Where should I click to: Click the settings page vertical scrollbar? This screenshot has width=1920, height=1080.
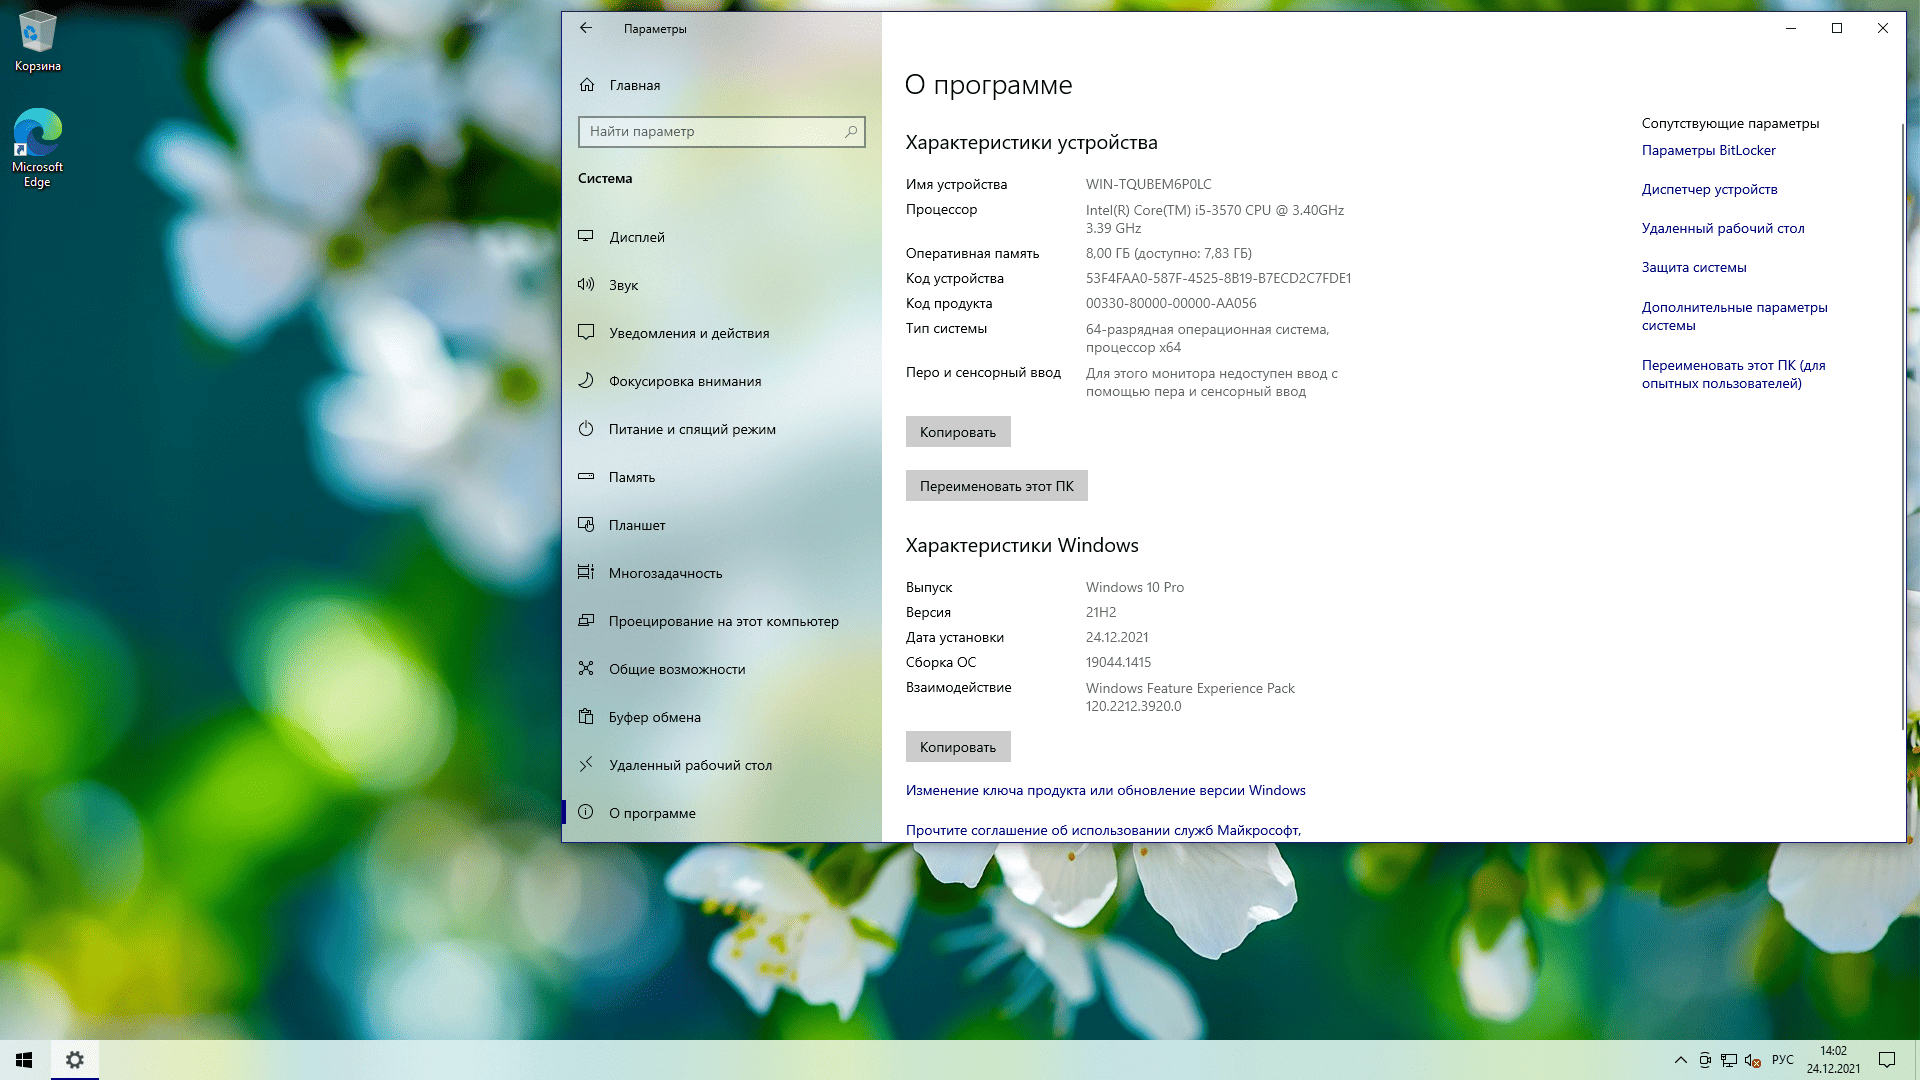point(1902,427)
